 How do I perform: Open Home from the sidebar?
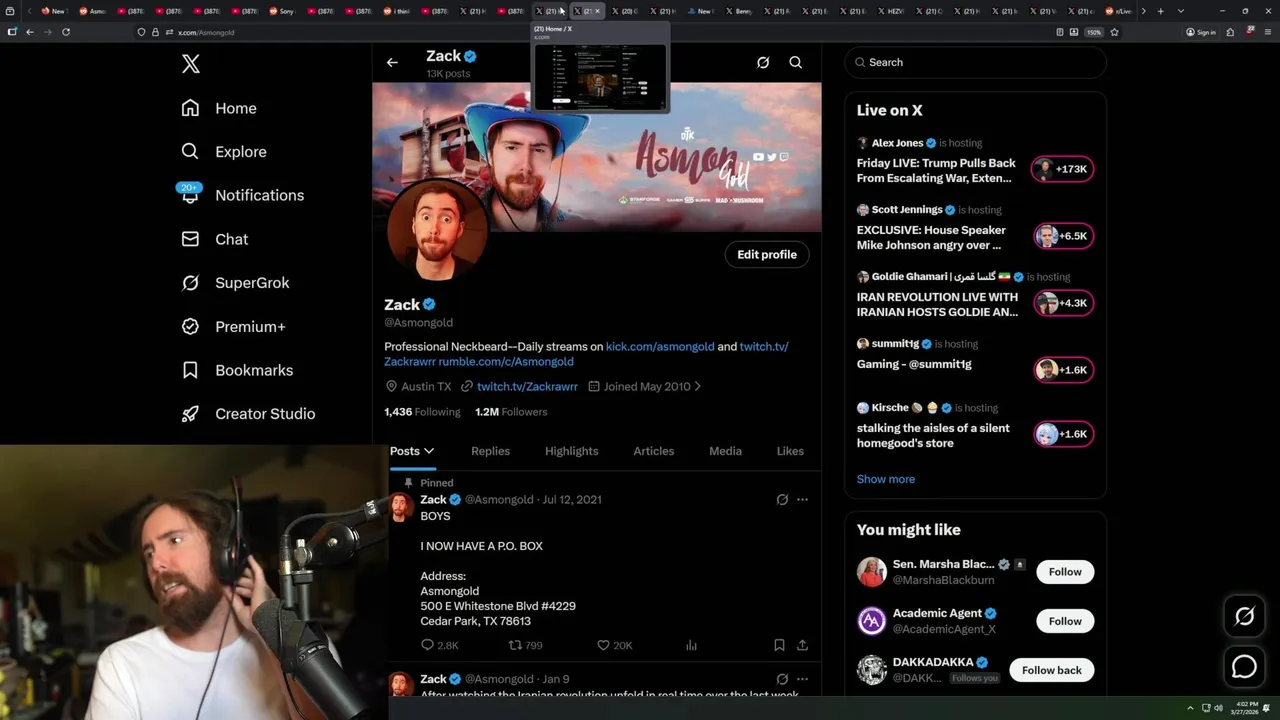coord(219,108)
